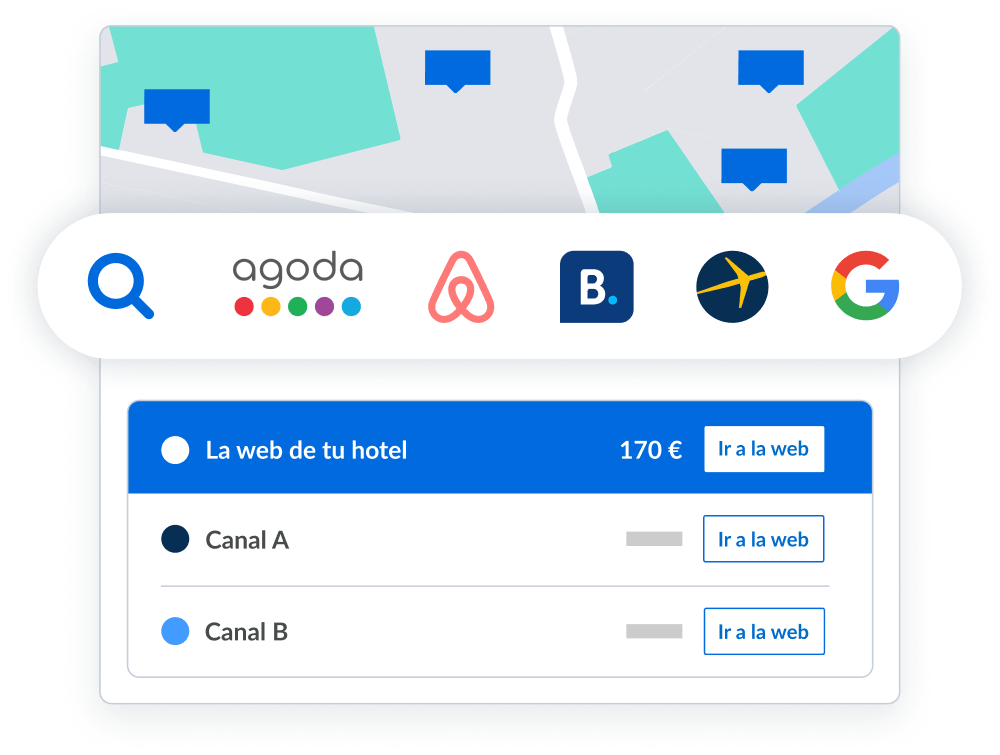1000x755 pixels.
Task: Select the dark navy dot beside Canal A
Action: coord(175,539)
